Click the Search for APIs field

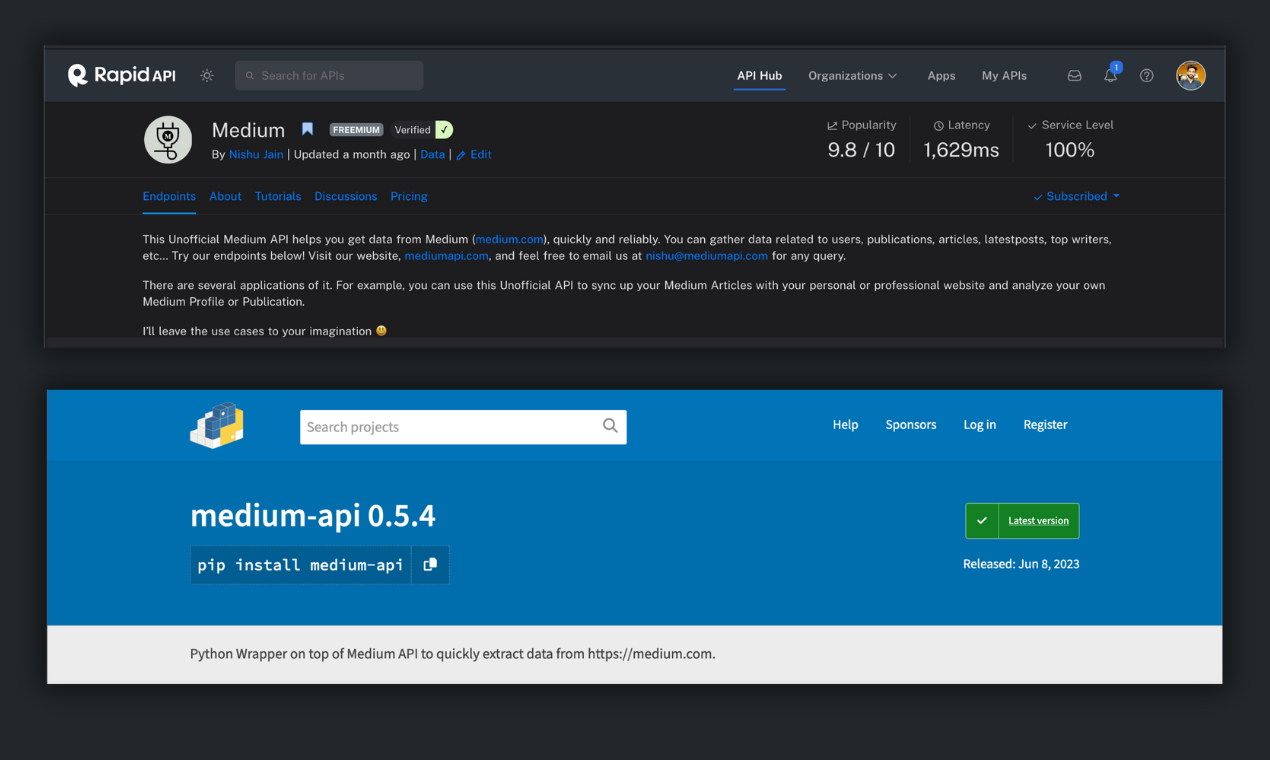pos(329,76)
